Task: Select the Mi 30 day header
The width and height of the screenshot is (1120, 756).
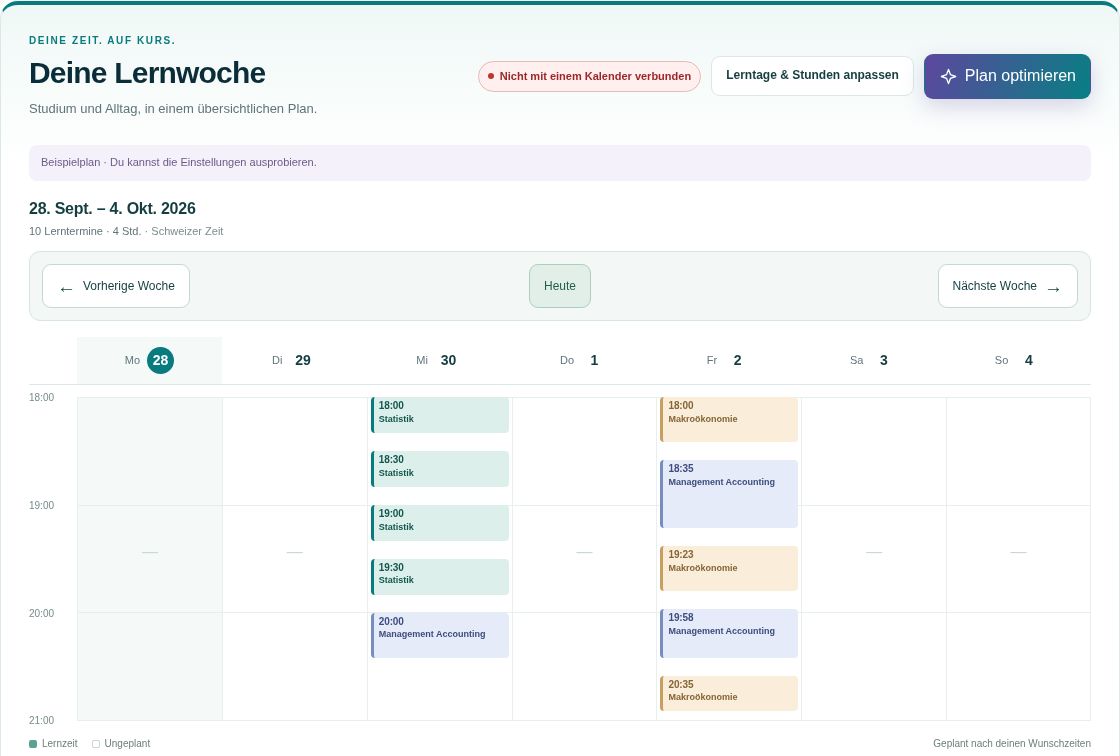Action: 439,360
